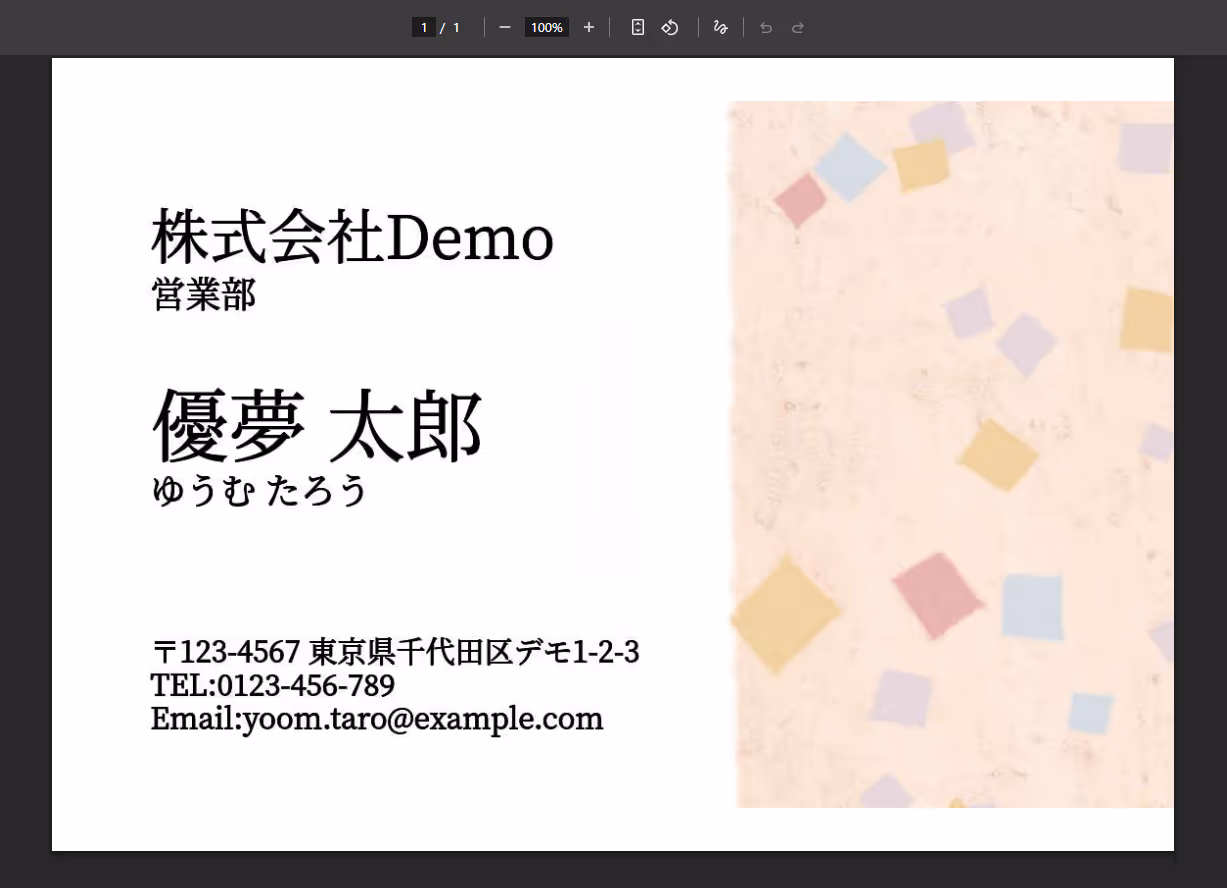Viewport: 1227px width, 888px height.
Task: Activate the draw annotation tool
Action: (720, 27)
